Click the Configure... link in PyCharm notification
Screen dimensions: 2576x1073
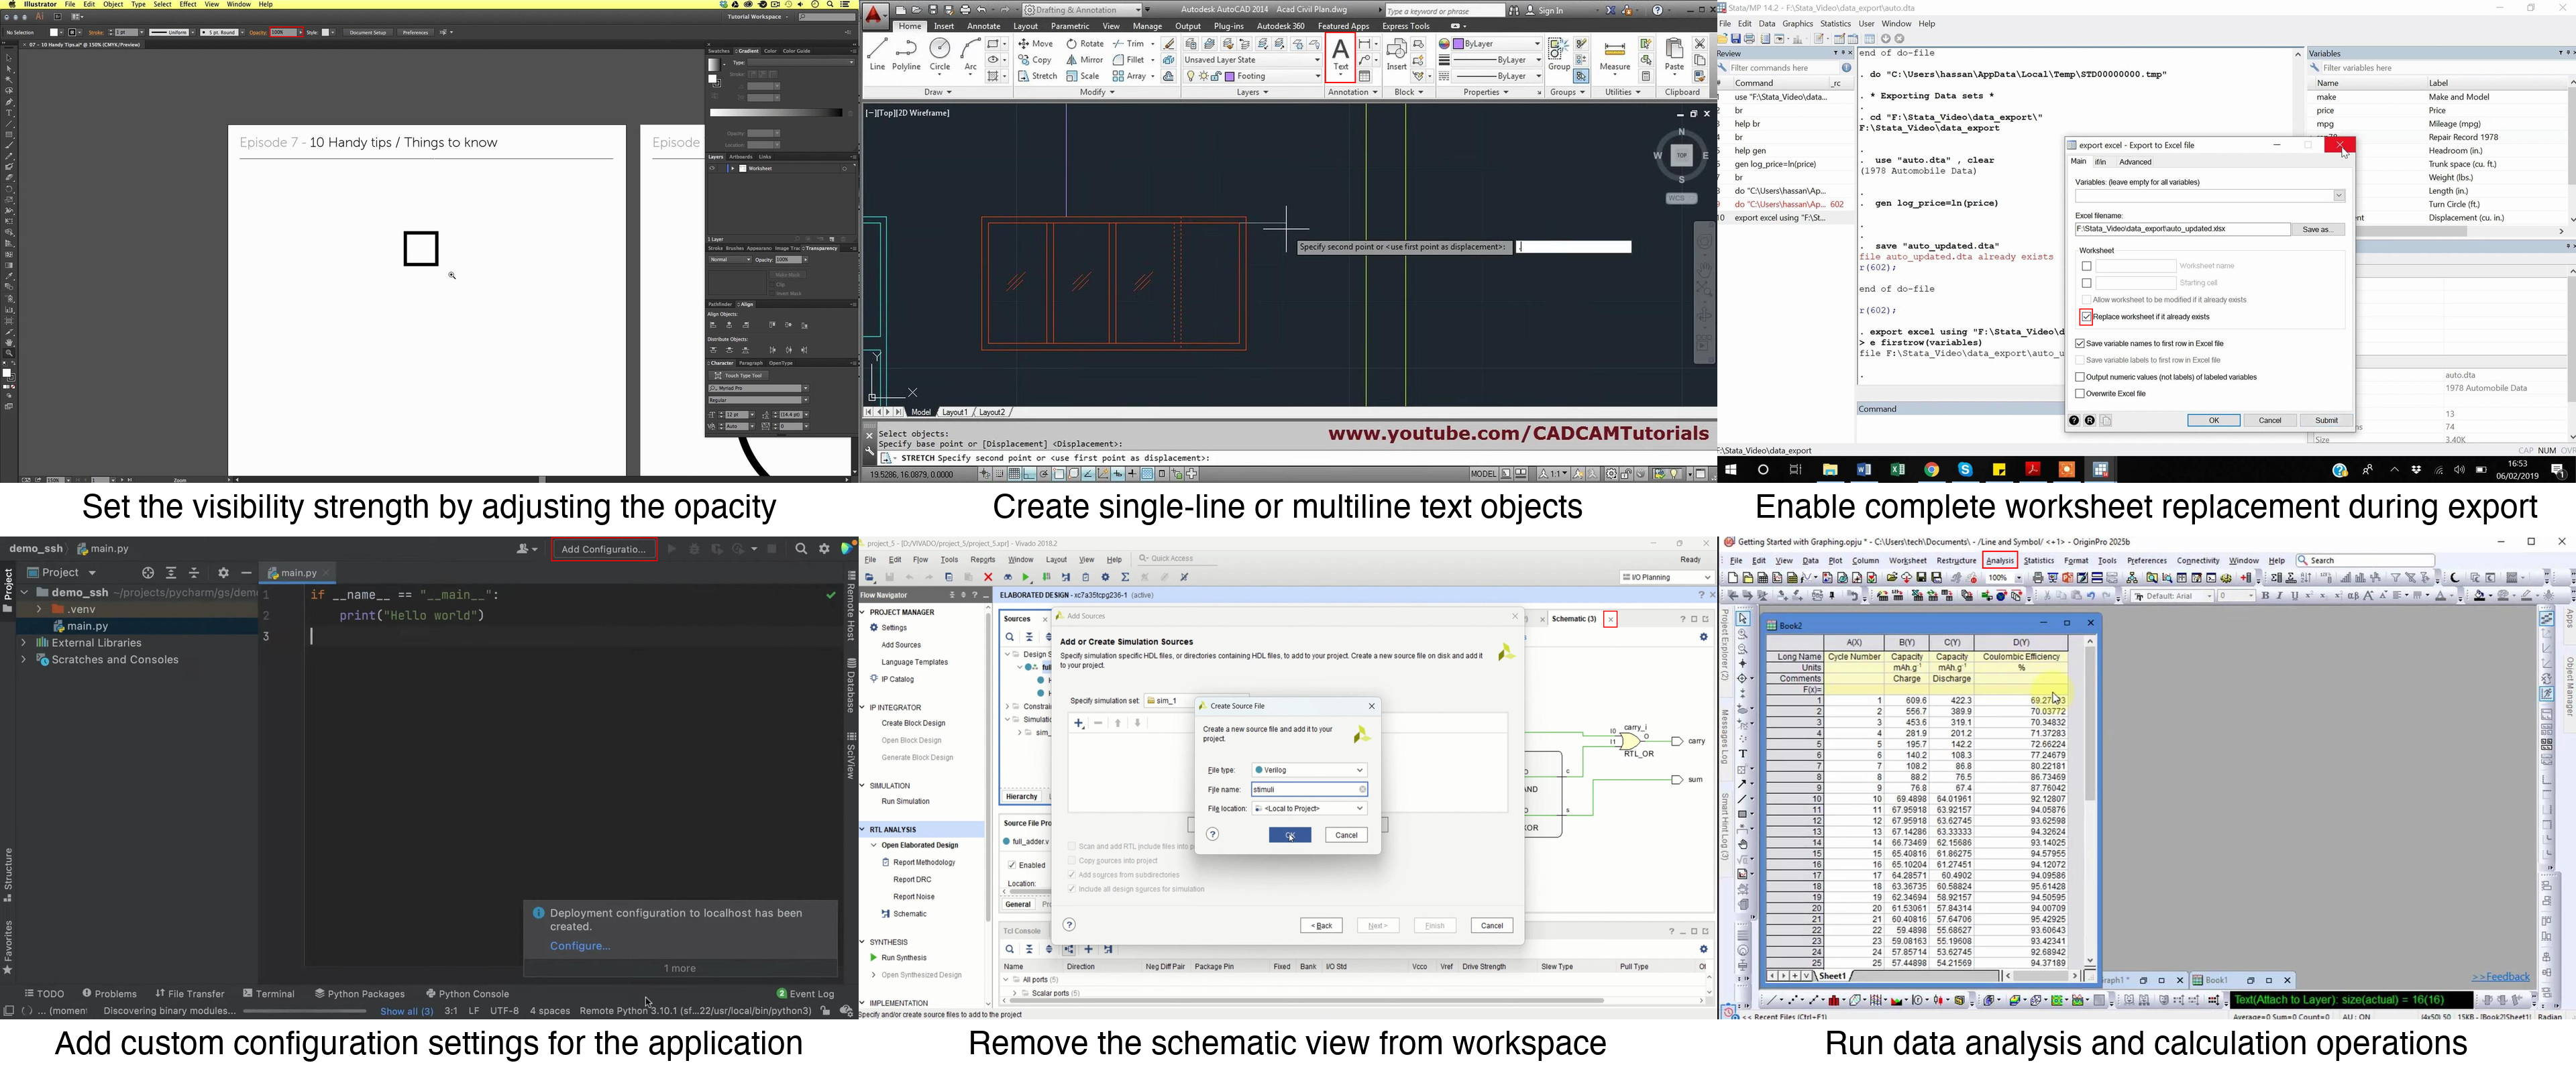pyautogui.click(x=580, y=946)
